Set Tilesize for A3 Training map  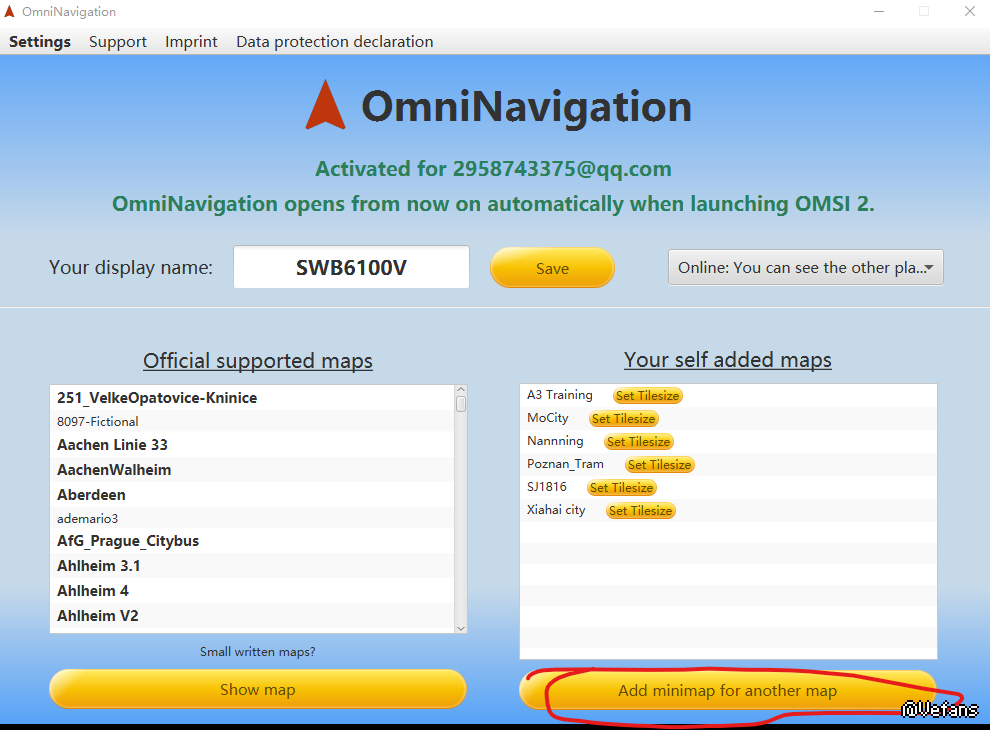[x=647, y=396]
